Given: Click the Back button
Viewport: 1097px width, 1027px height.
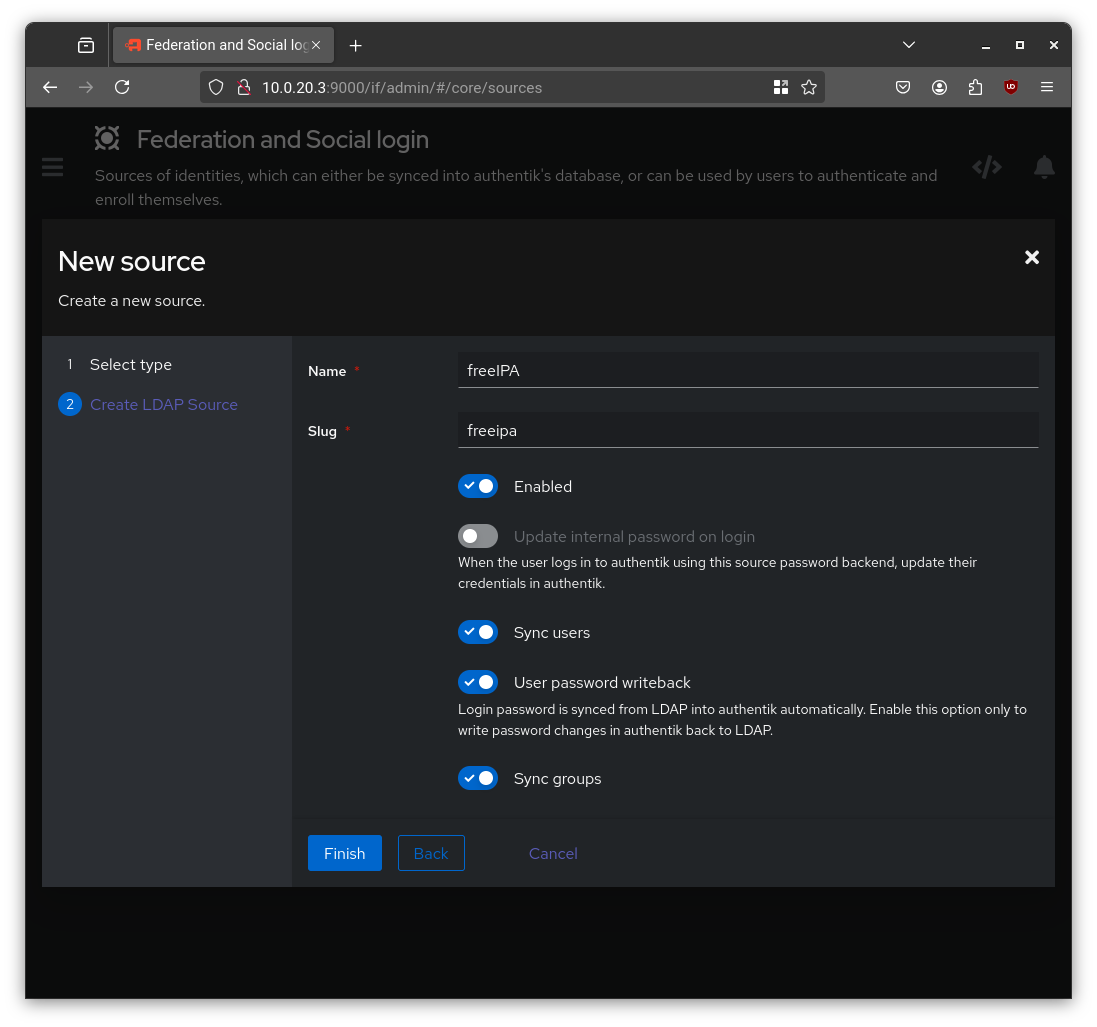Looking at the screenshot, I should coord(431,854).
